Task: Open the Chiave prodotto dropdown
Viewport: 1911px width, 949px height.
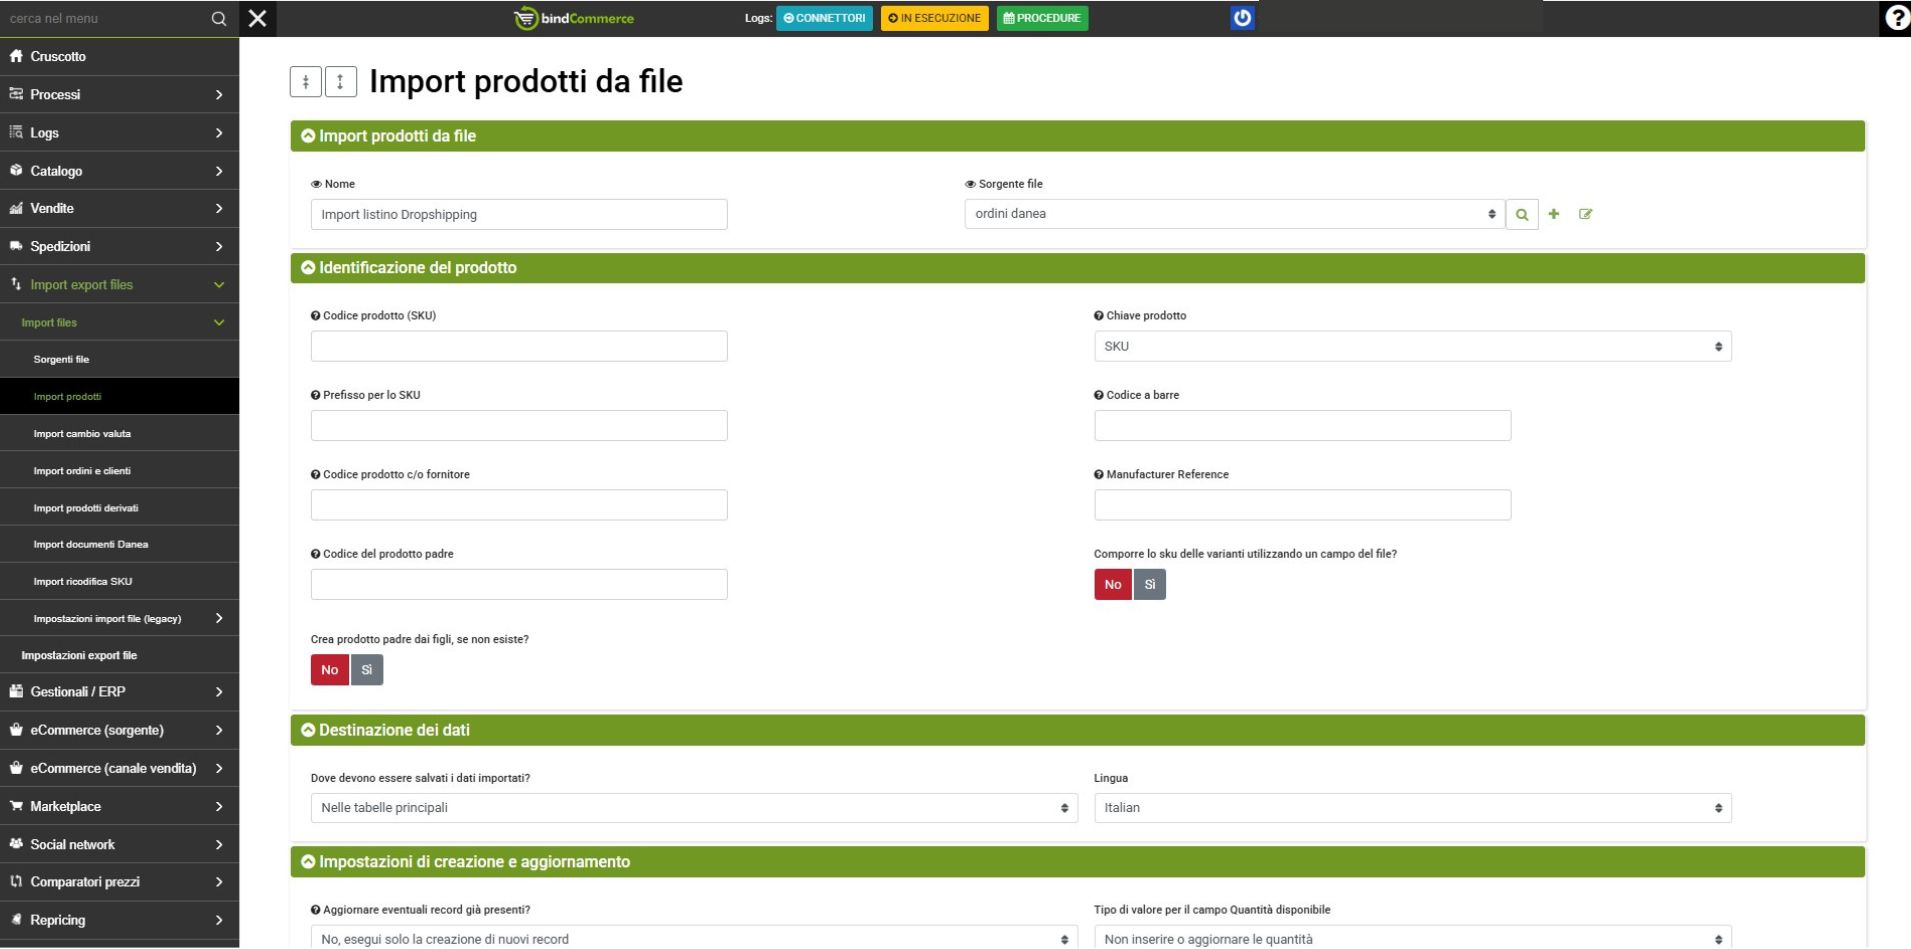Action: pos(1412,346)
